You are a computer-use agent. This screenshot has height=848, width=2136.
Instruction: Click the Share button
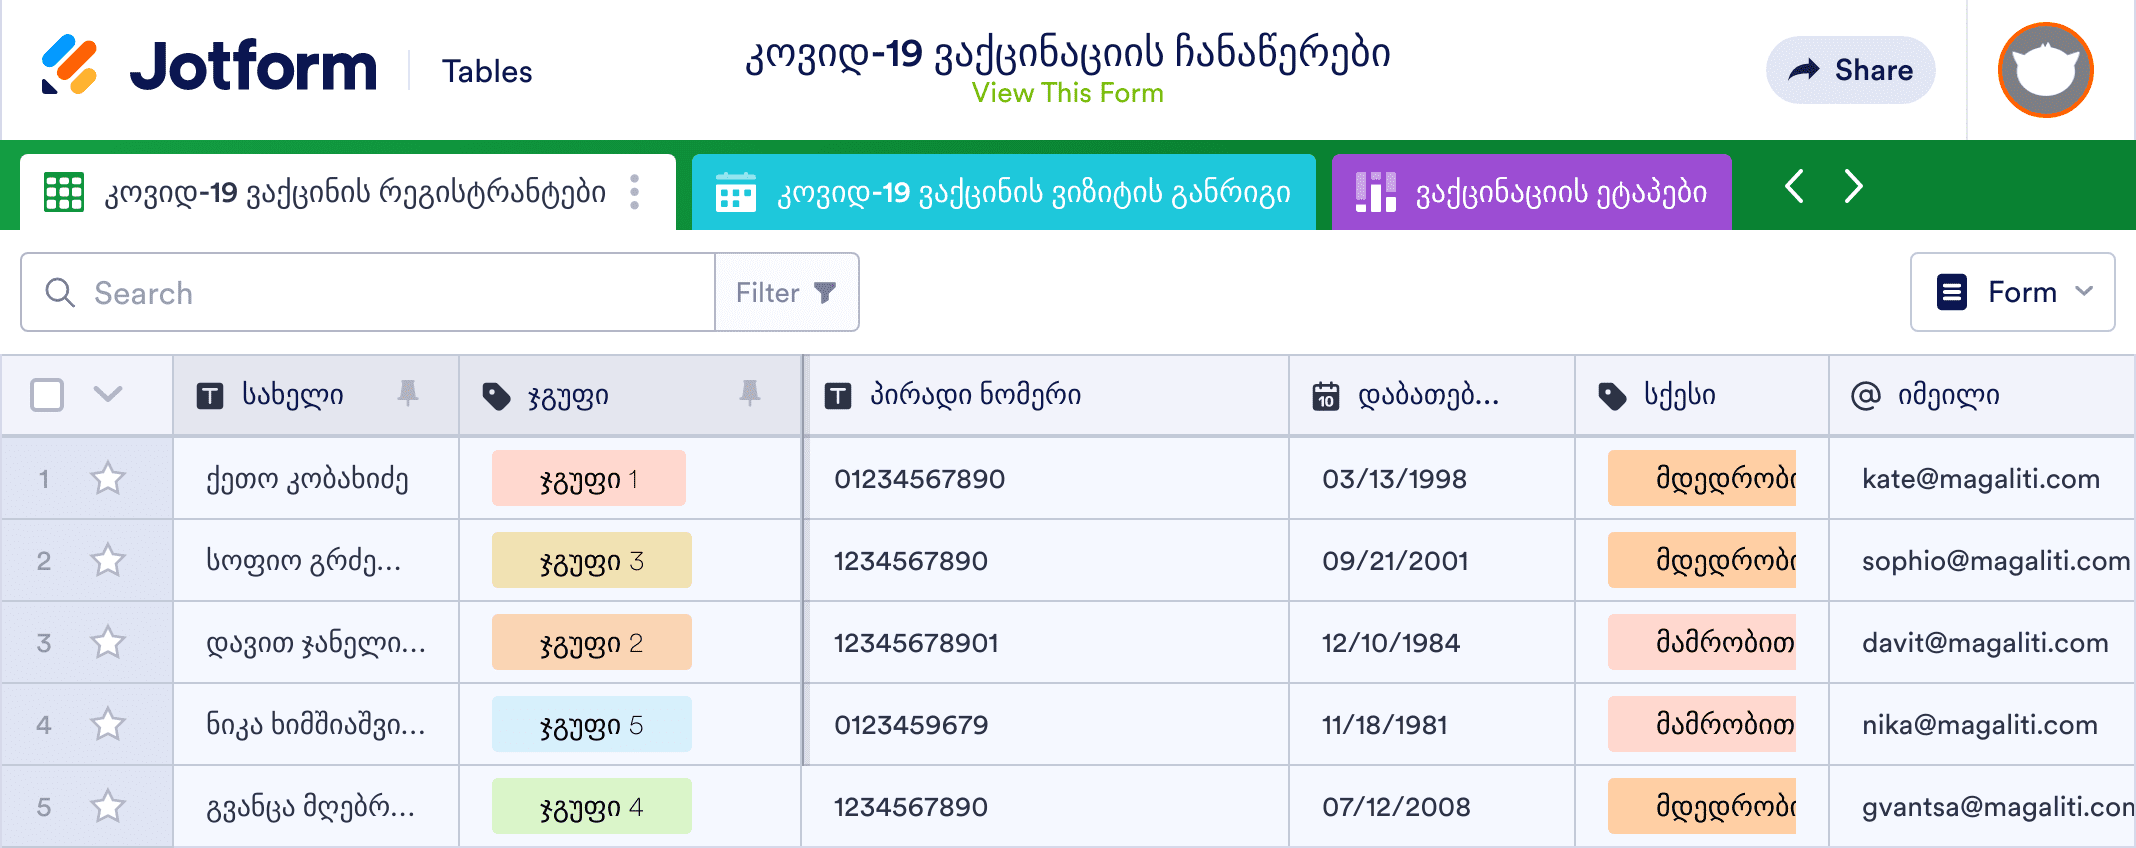coord(1850,70)
